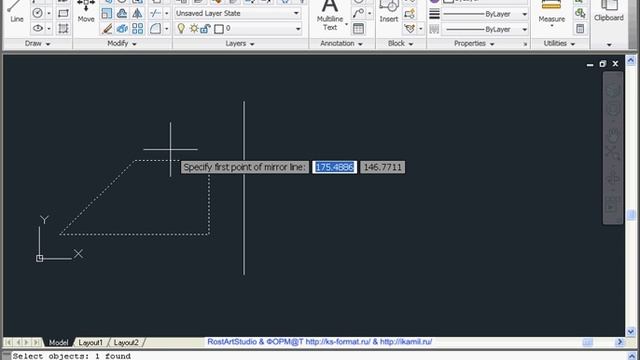Select the Fillet tool icon
This screenshot has width=640, height=360.
pos(155,28)
